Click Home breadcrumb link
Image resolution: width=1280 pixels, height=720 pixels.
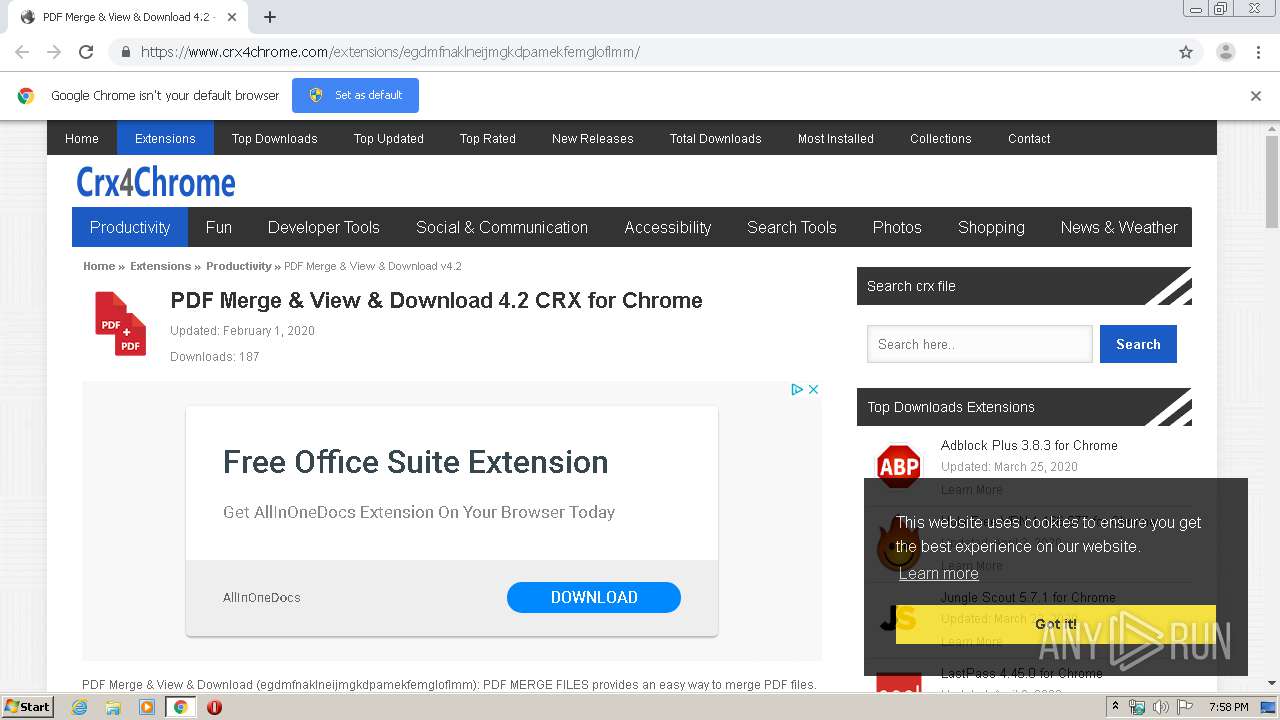pos(99,266)
